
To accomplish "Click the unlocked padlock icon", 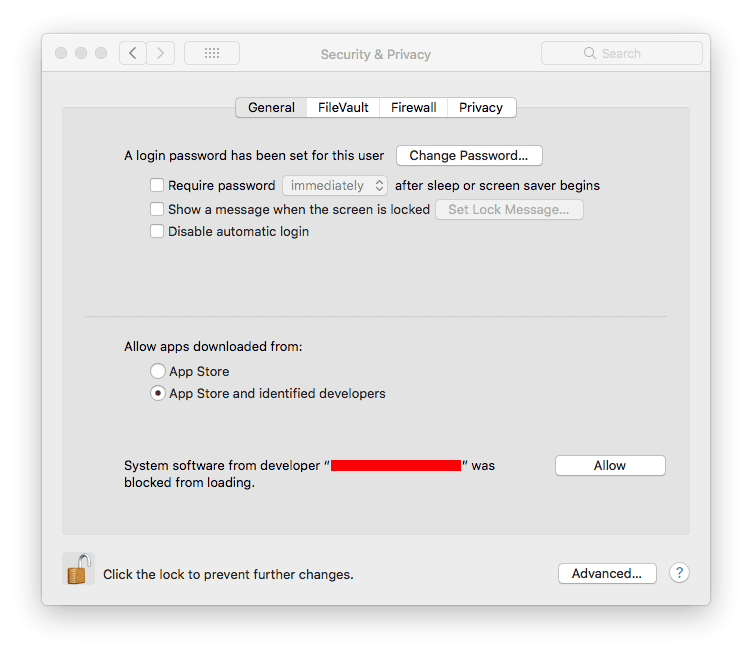I will pyautogui.click(x=79, y=569).
